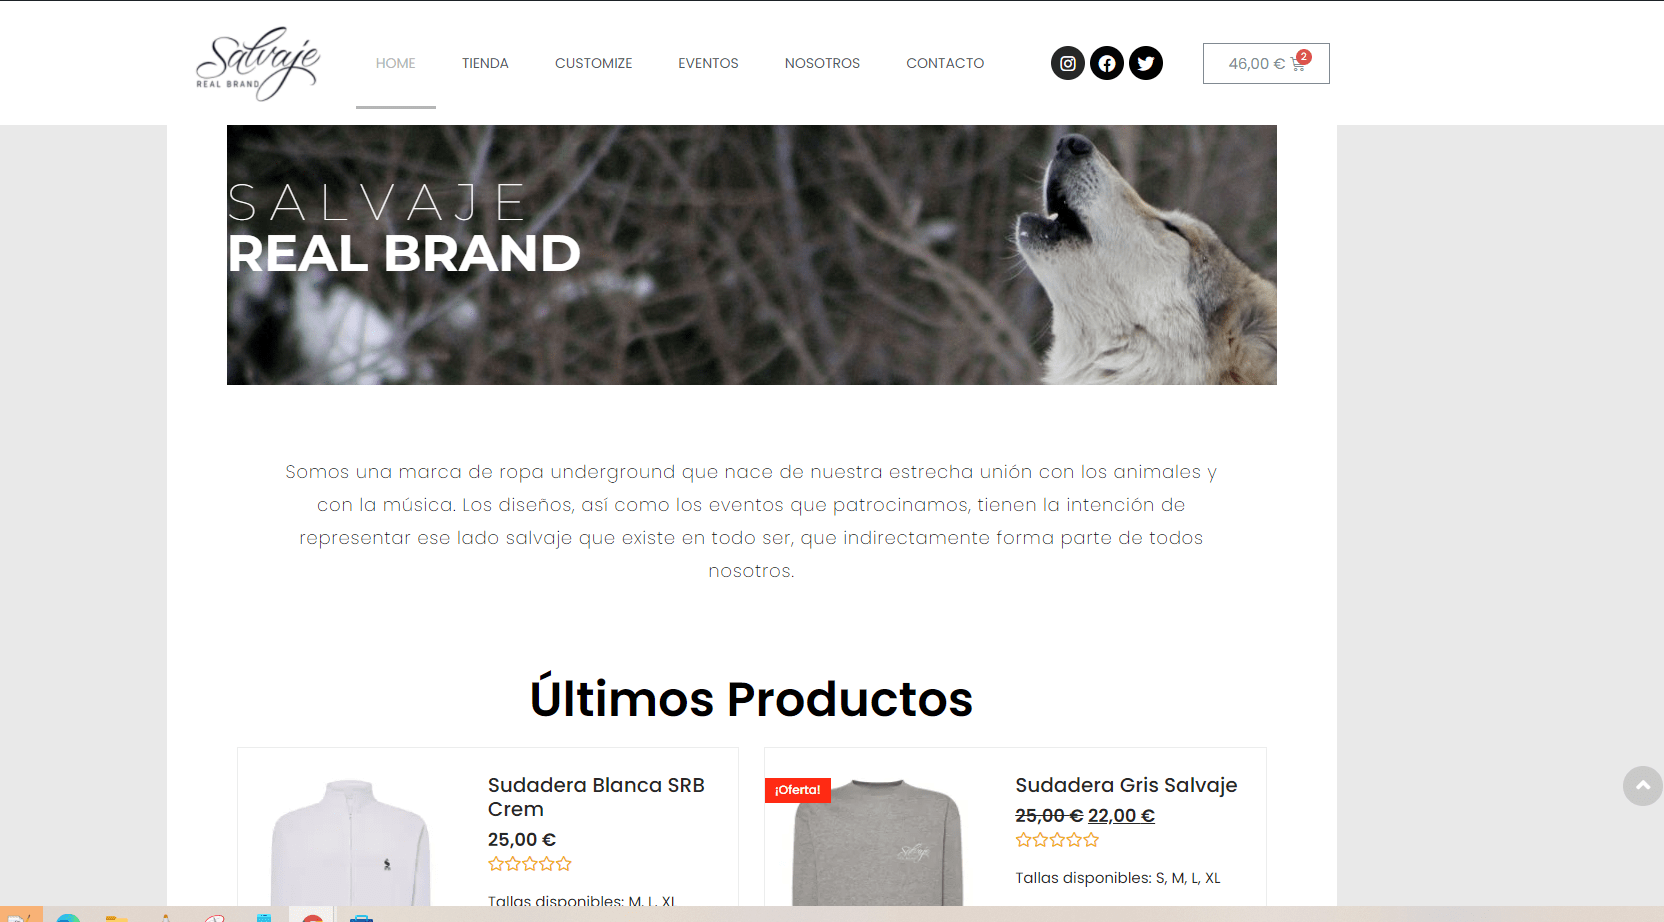
Task: Open Sudadera Blanca SRB Crem product link
Action: 596,797
